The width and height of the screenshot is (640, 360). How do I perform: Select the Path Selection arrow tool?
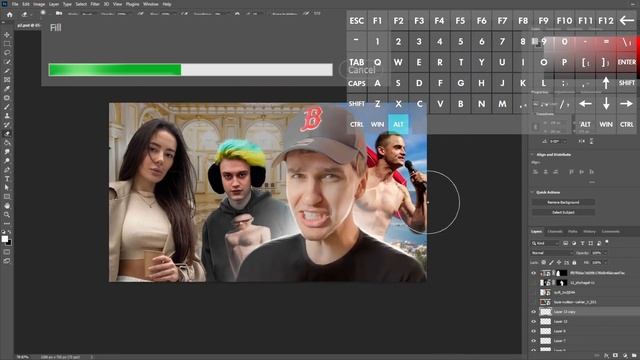pyautogui.click(x=7, y=188)
